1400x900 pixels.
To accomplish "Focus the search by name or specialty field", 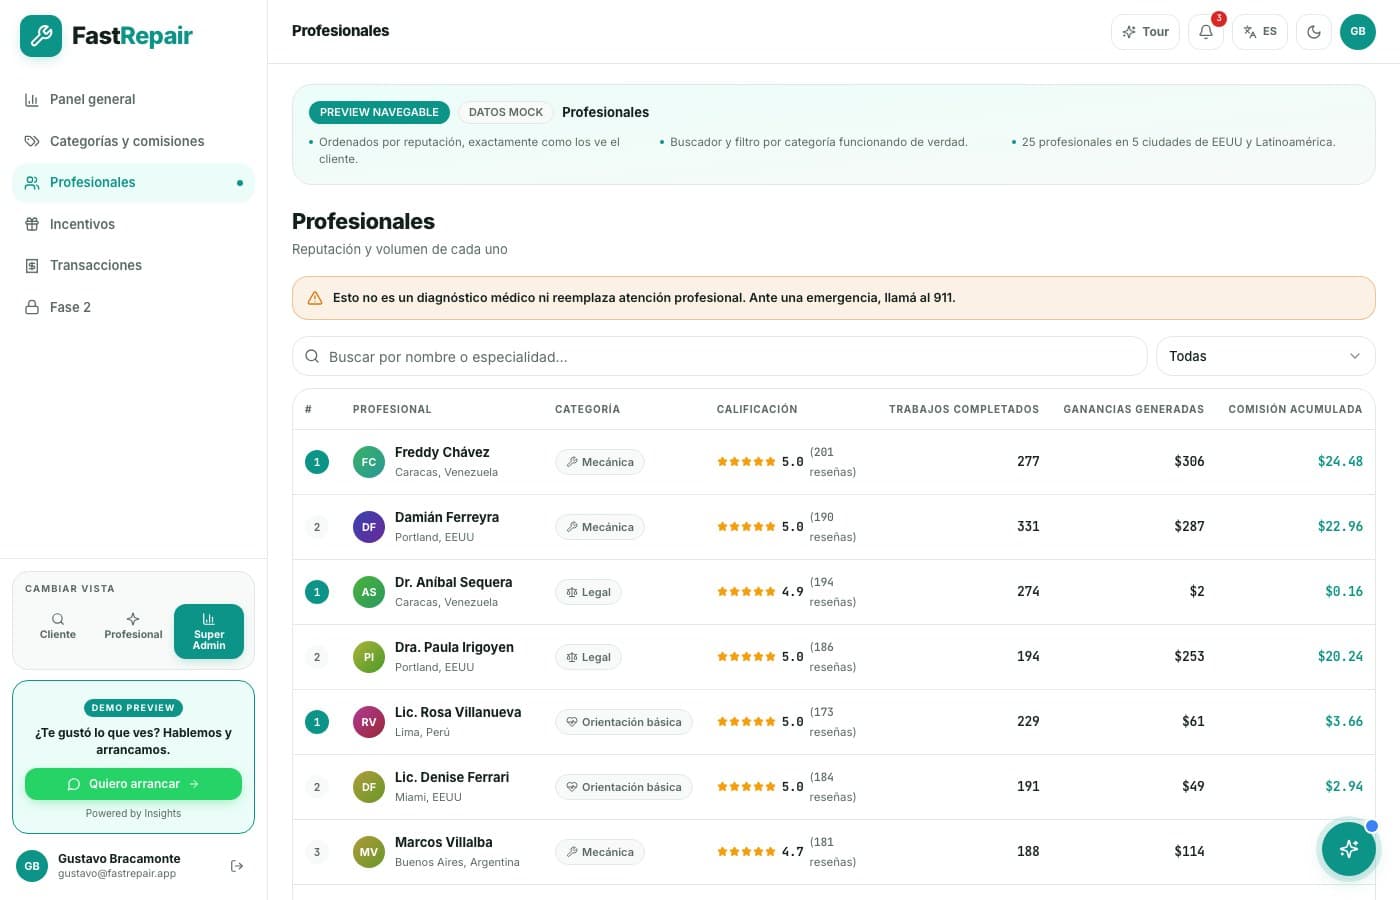I will click(719, 356).
